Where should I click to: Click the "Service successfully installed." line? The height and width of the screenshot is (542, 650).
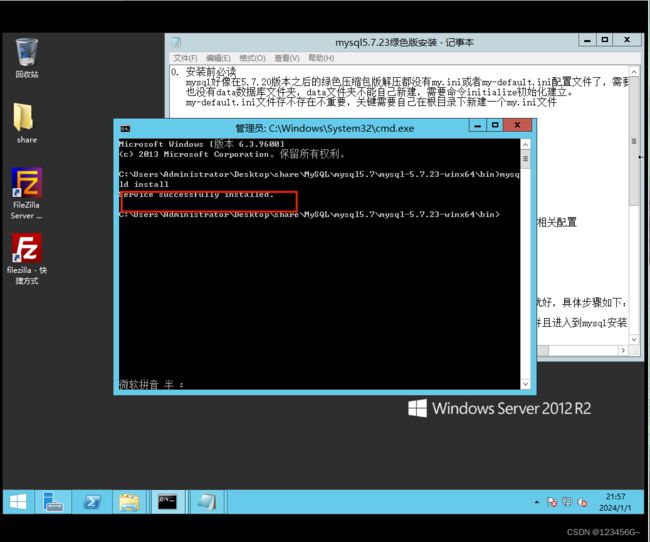[x=196, y=194]
